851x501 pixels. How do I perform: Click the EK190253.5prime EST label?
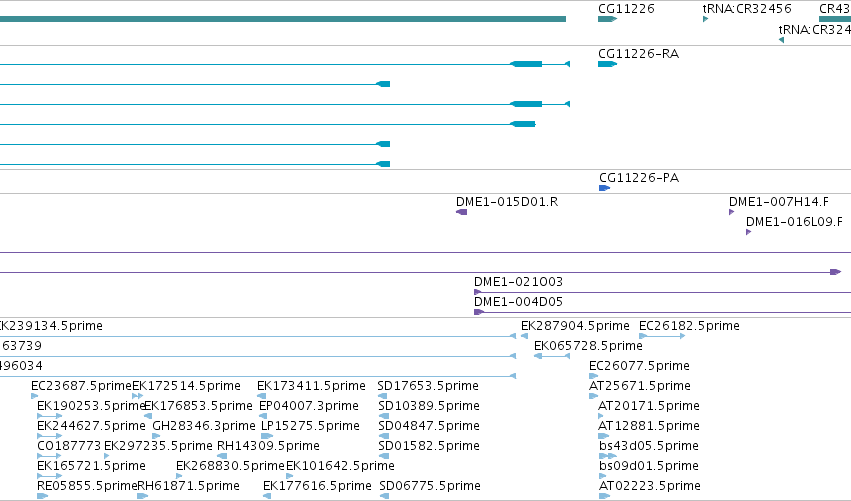(91, 406)
